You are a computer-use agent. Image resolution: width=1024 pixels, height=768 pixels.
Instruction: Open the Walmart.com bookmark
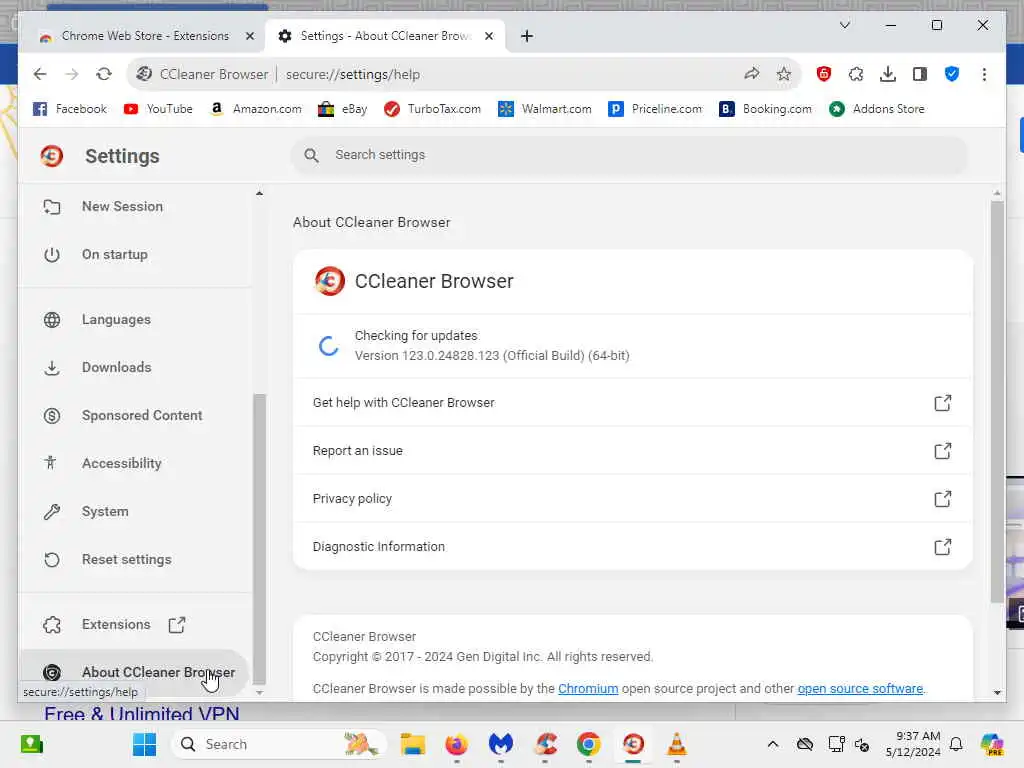545,109
